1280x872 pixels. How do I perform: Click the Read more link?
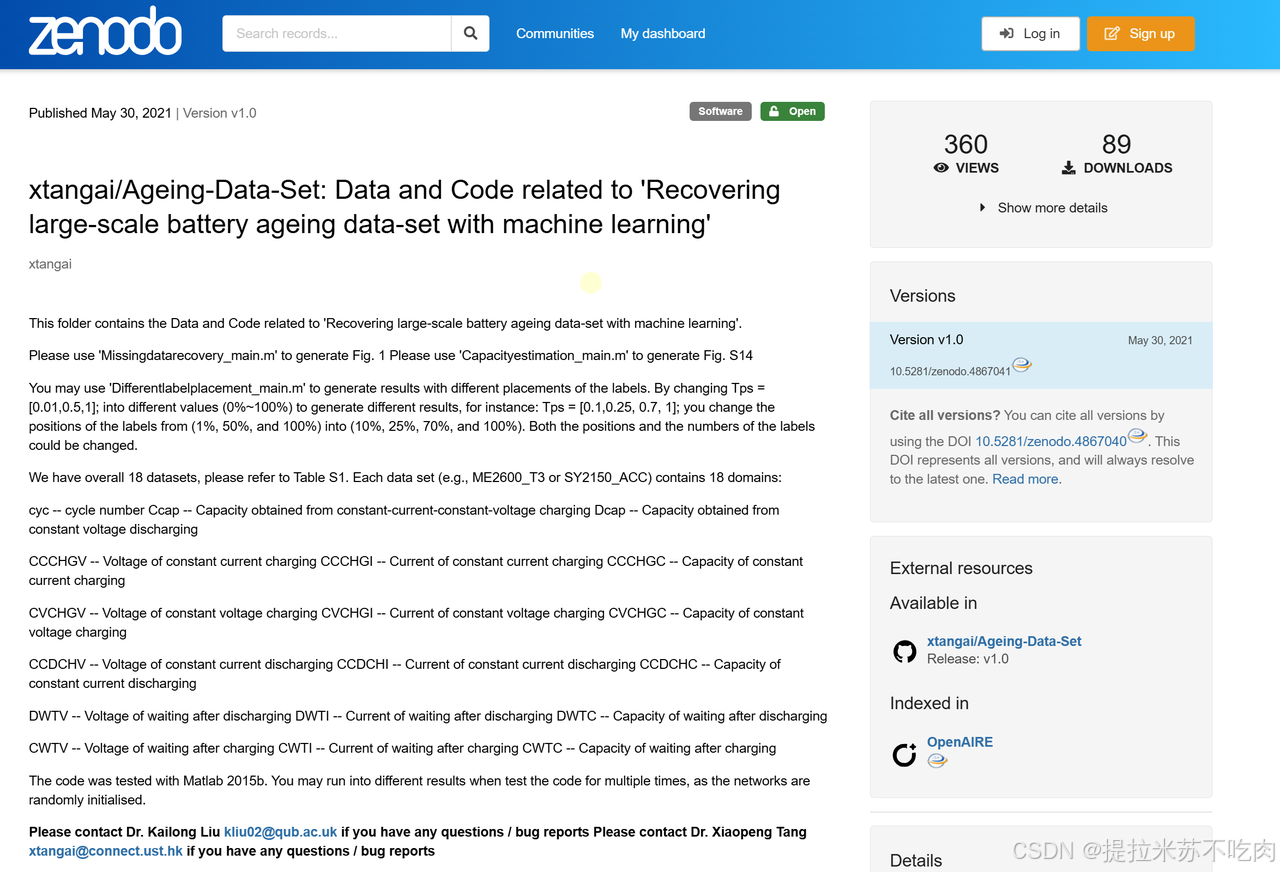coord(1025,479)
